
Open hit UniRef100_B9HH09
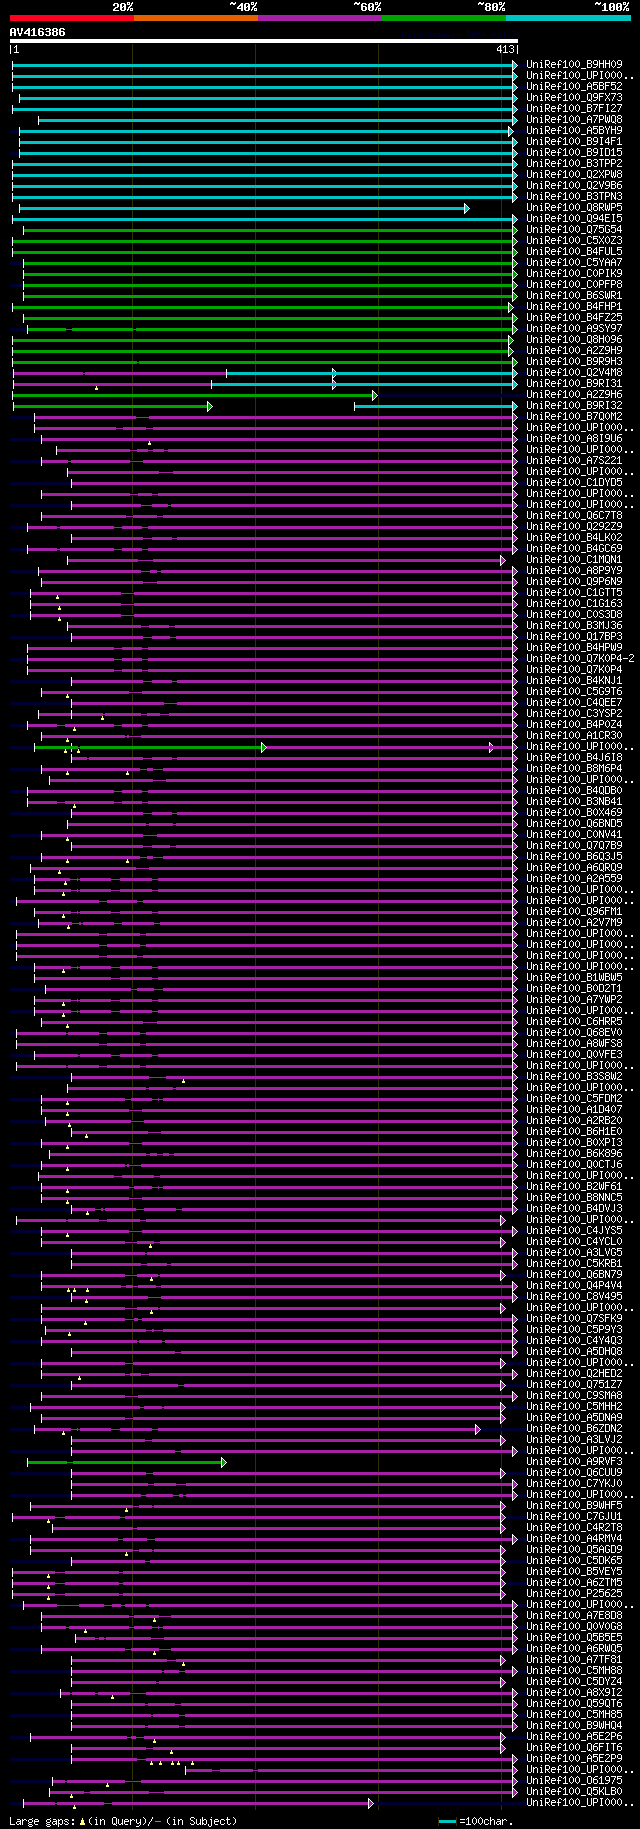point(574,65)
